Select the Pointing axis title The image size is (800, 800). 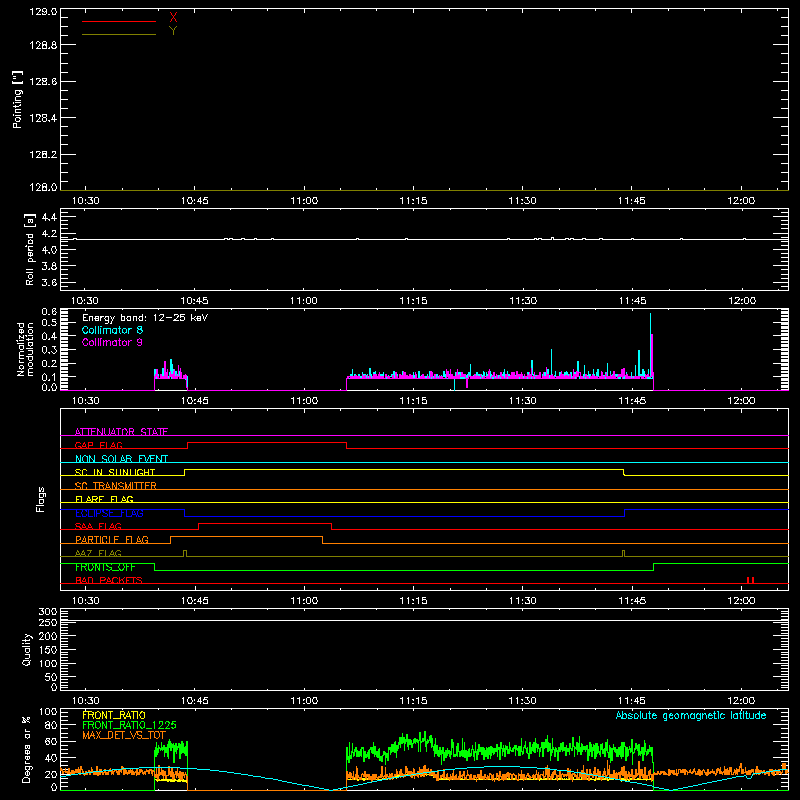point(17,100)
